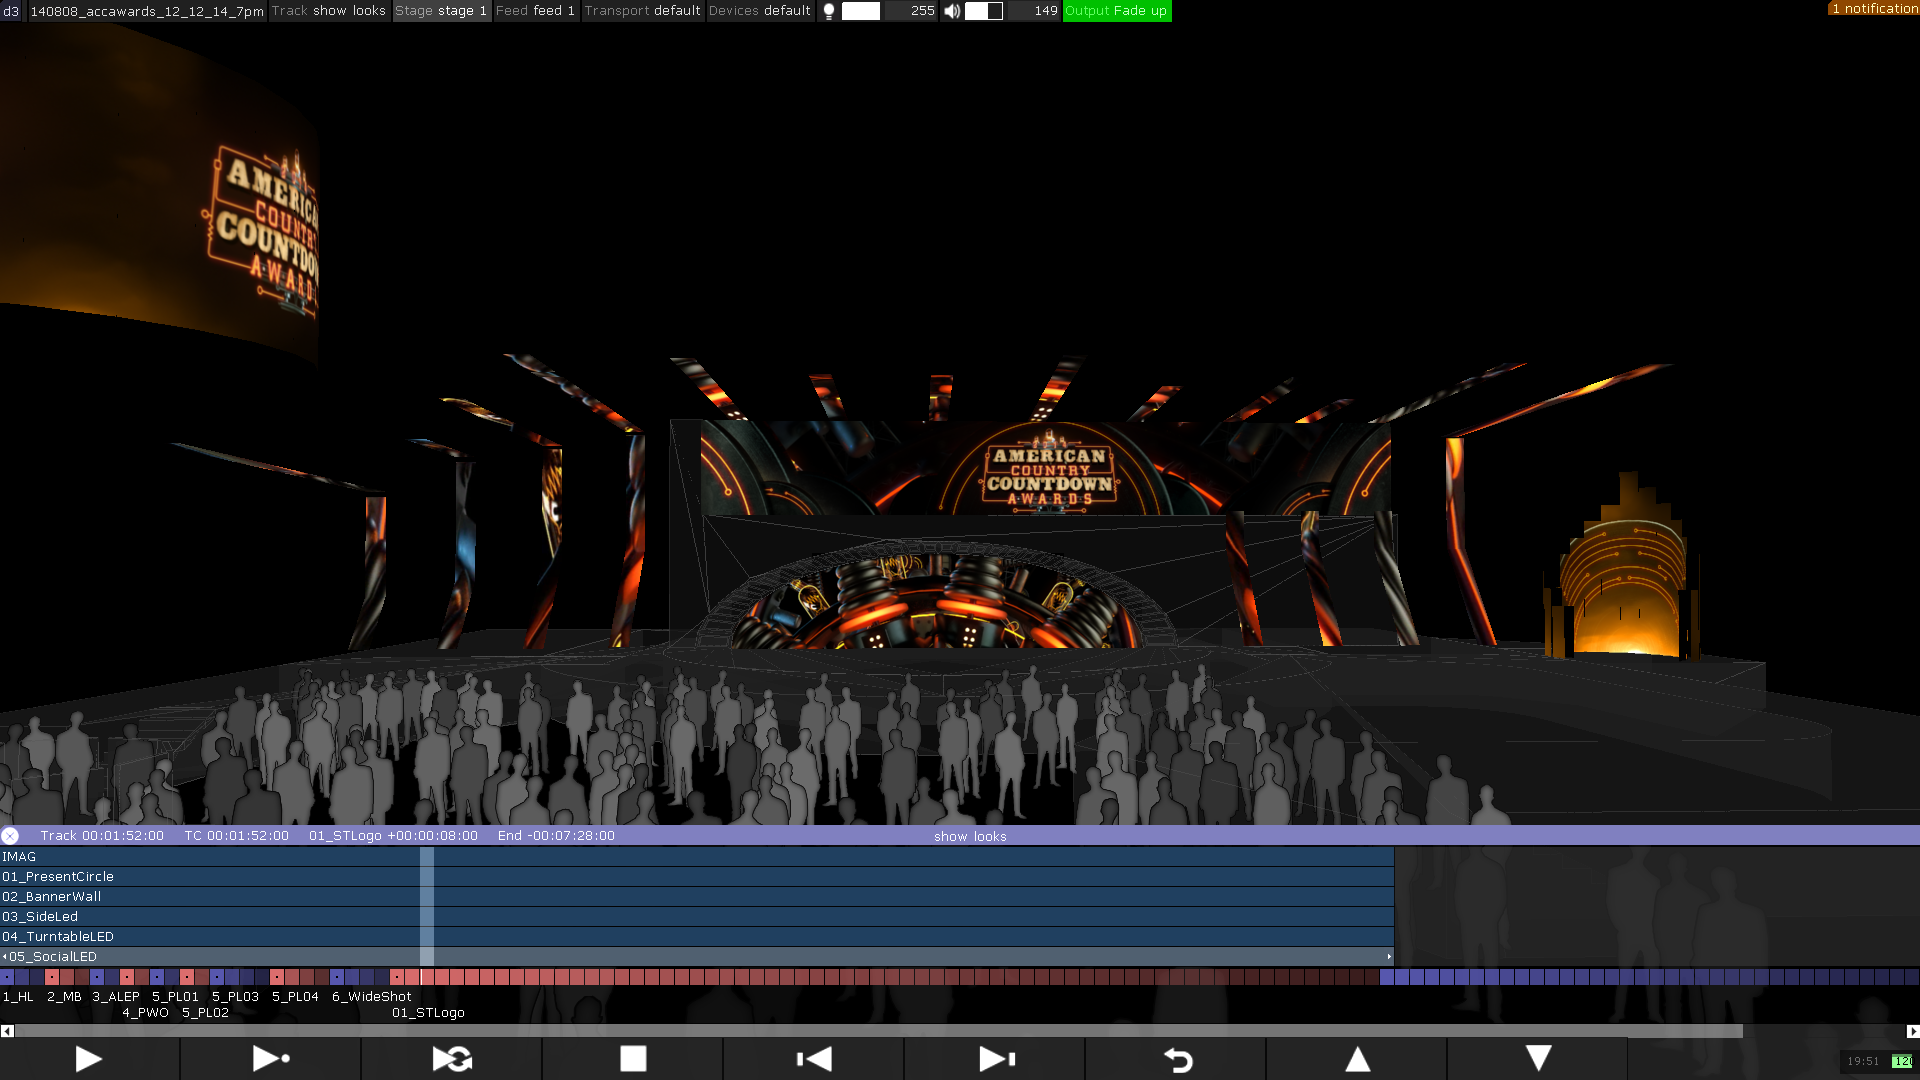
Task: Click the timeline horizontal scrollbar thumb
Action: pos(879,1031)
